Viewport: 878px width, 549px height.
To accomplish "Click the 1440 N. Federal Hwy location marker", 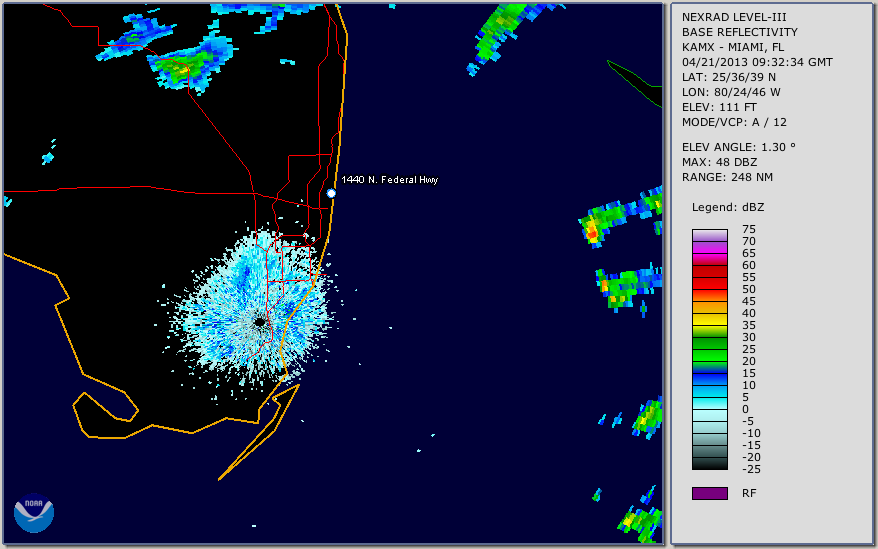I will pos(331,193).
